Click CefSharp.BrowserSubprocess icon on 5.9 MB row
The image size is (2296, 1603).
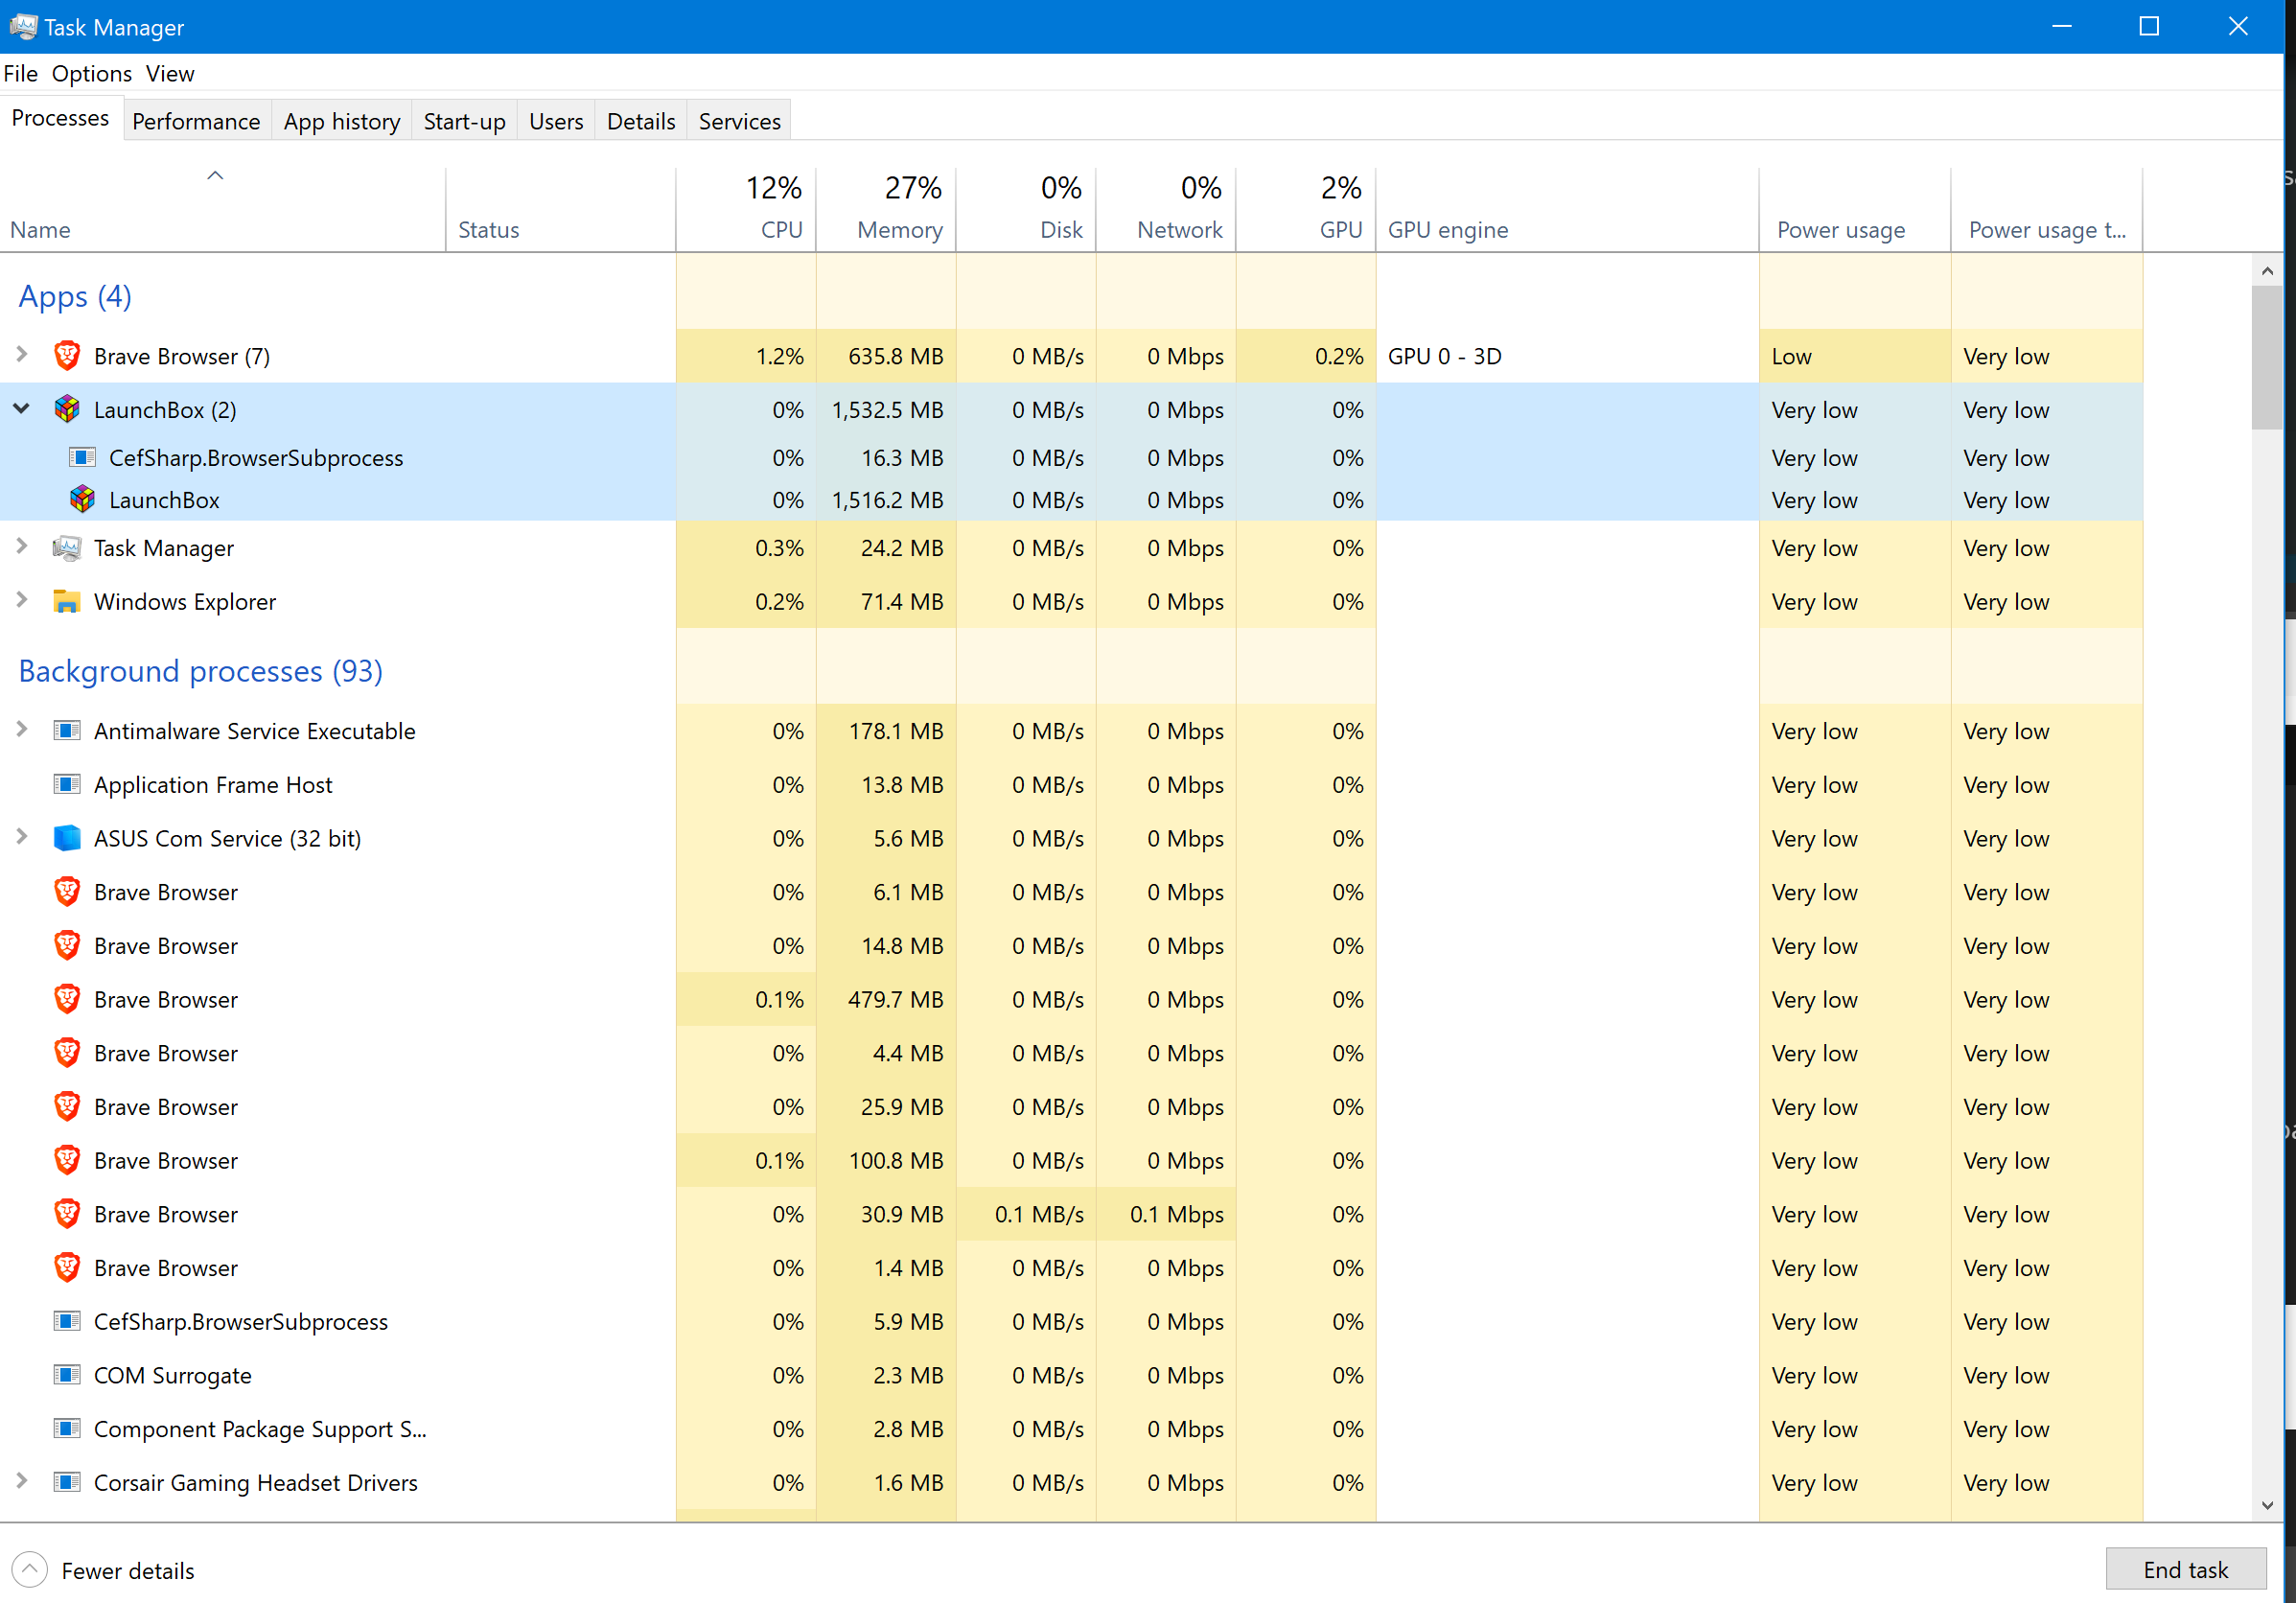click(x=67, y=1321)
